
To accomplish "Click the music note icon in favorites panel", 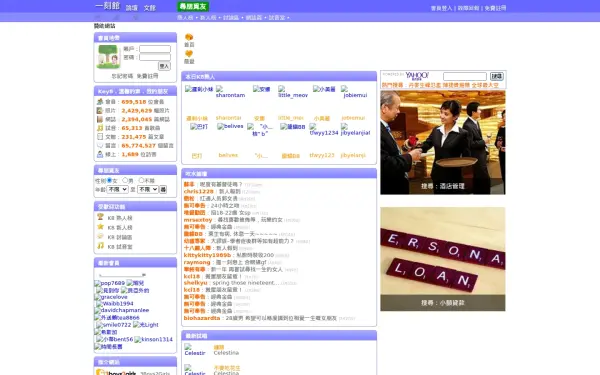I will (x=100, y=246).
